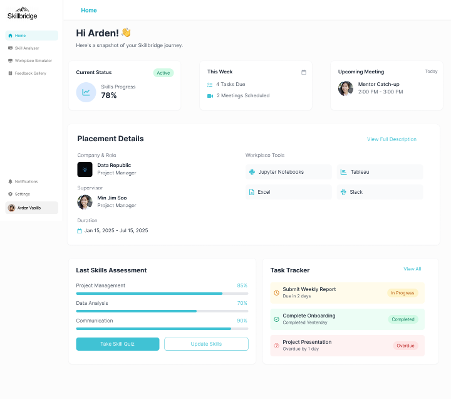Click the Active status badge
The height and width of the screenshot is (399, 451).
(163, 73)
